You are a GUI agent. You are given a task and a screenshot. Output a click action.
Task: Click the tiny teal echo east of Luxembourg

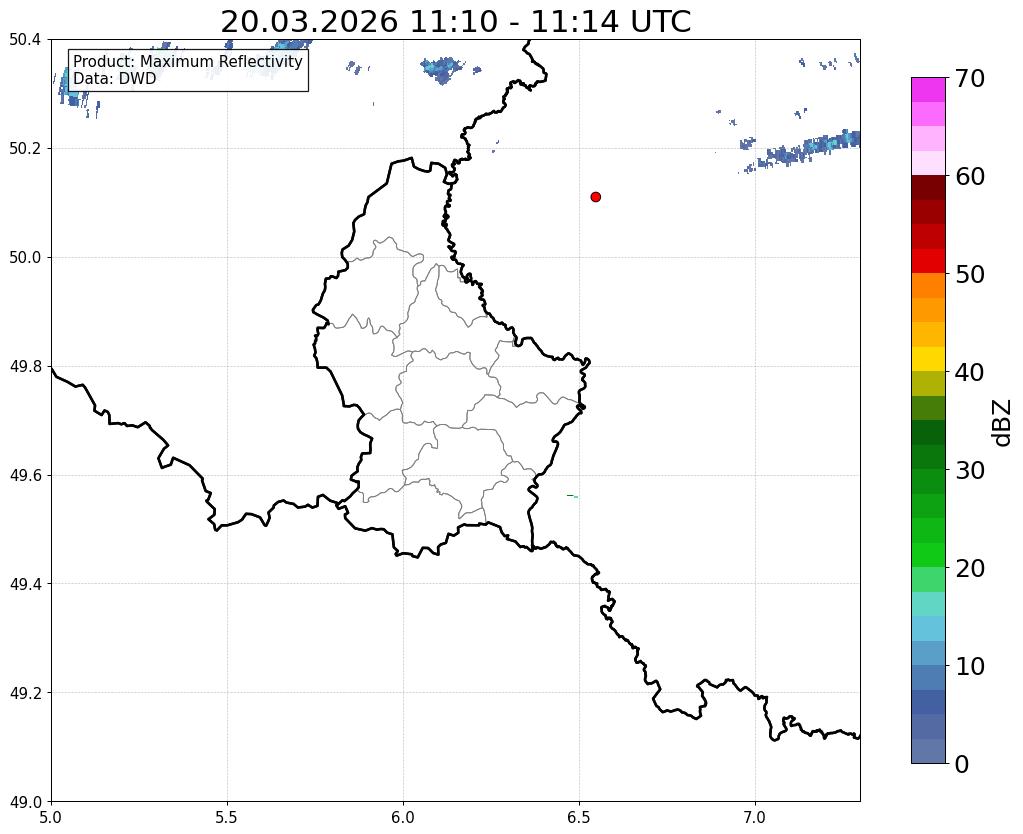572,497
